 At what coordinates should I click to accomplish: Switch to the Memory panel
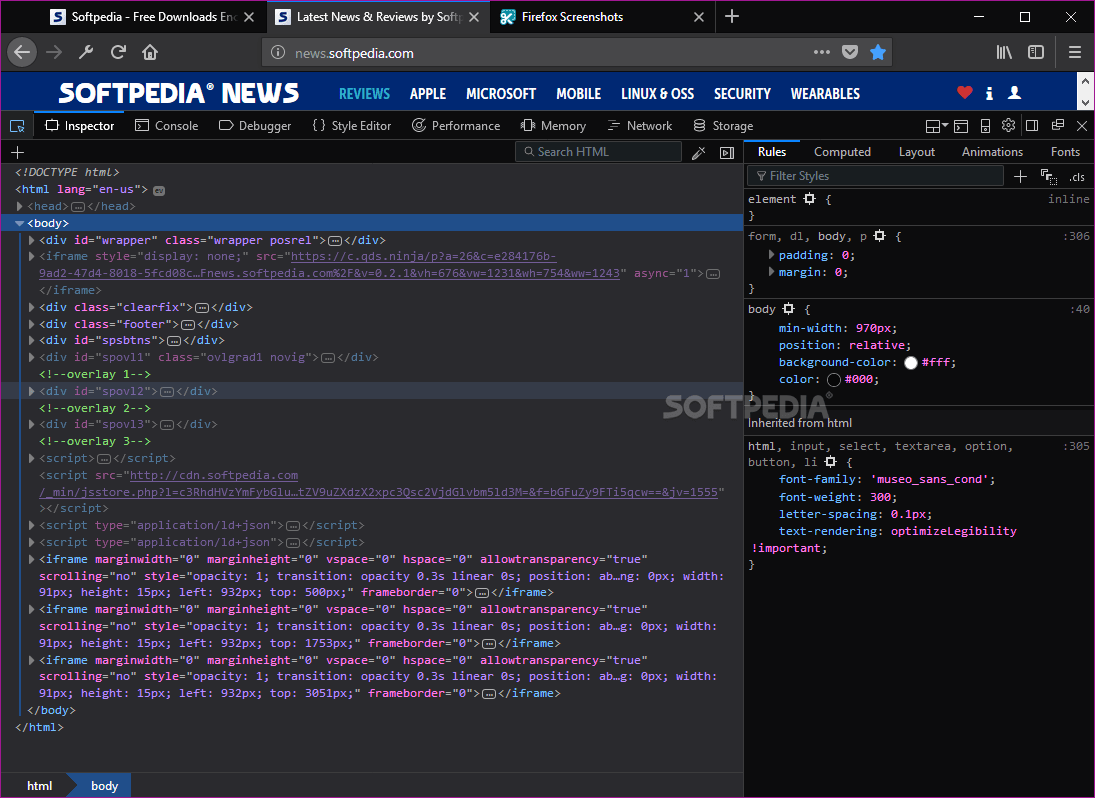click(553, 126)
